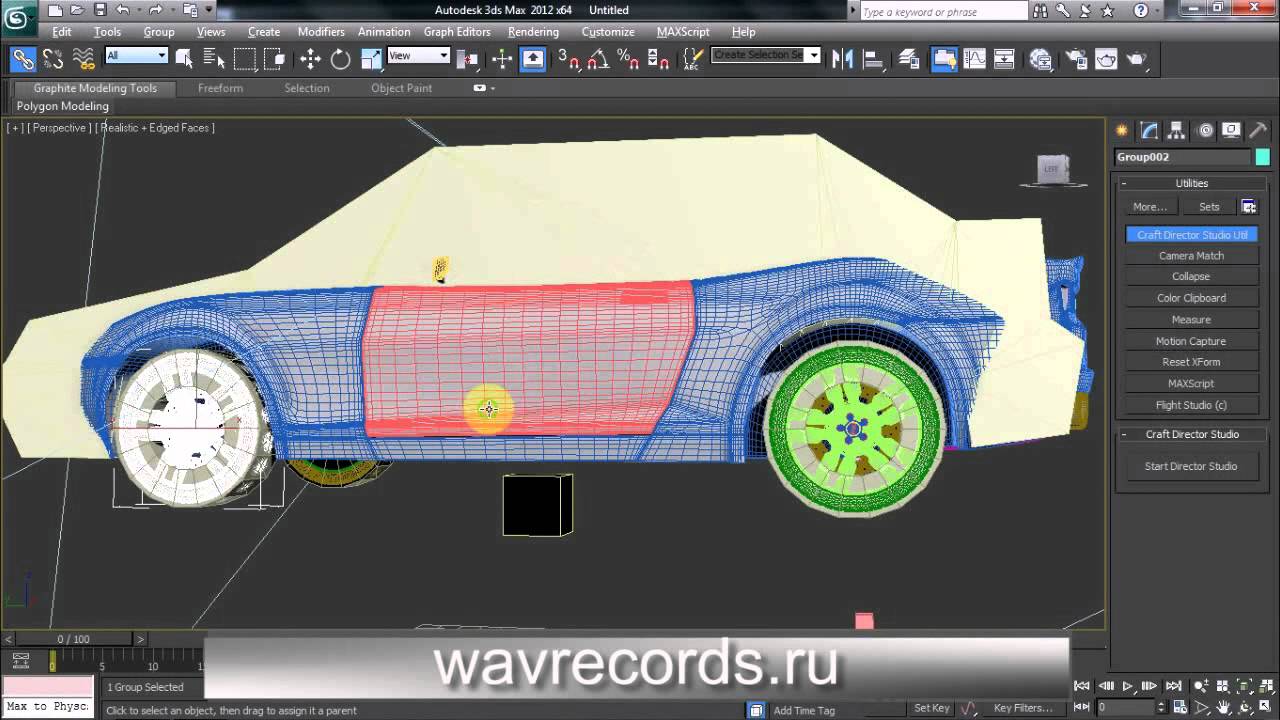Open the Create command panel tab
The width and height of the screenshot is (1280, 720).
coord(1122,130)
